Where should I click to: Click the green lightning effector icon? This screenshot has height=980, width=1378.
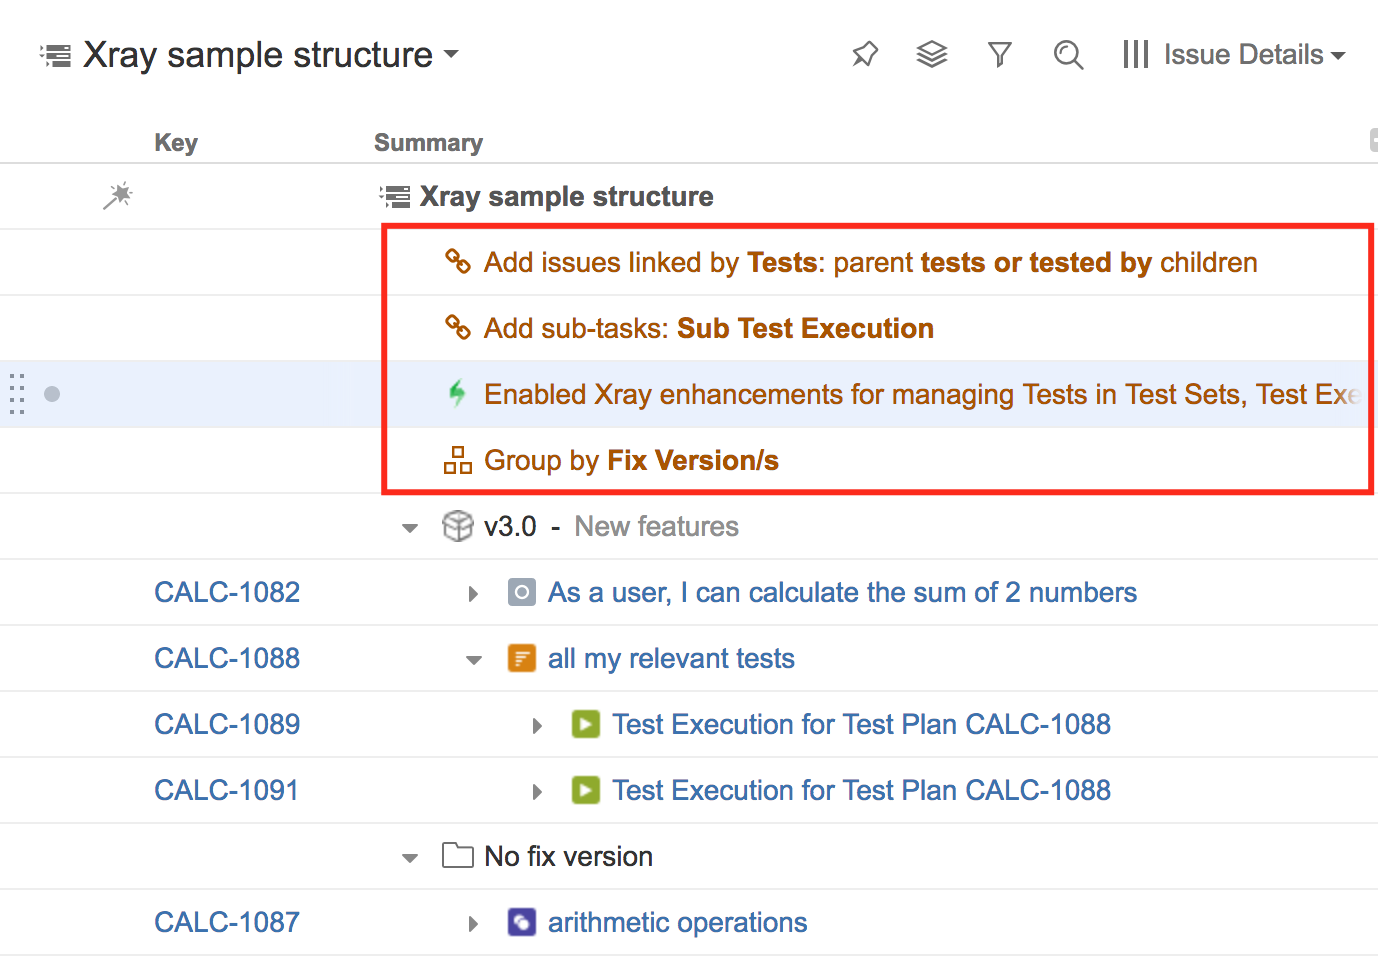[457, 393]
